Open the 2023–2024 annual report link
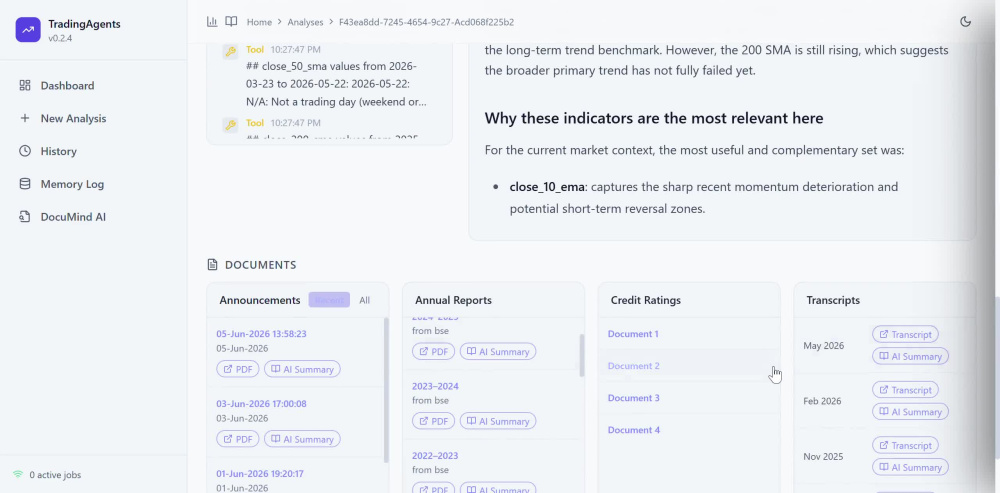This screenshot has height=493, width=1000. 435,386
